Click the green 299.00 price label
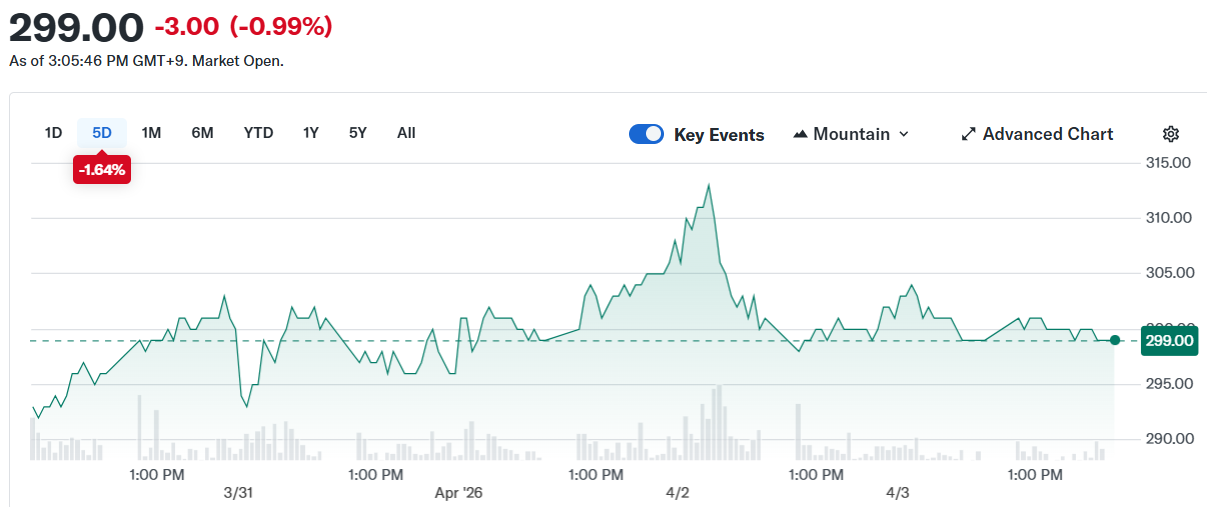Screen dimensions: 1207x507 coord(1169,341)
